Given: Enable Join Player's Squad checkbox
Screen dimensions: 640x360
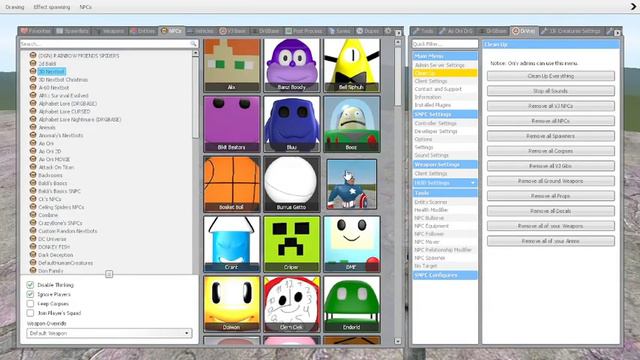Looking at the screenshot, I should coord(30,313).
